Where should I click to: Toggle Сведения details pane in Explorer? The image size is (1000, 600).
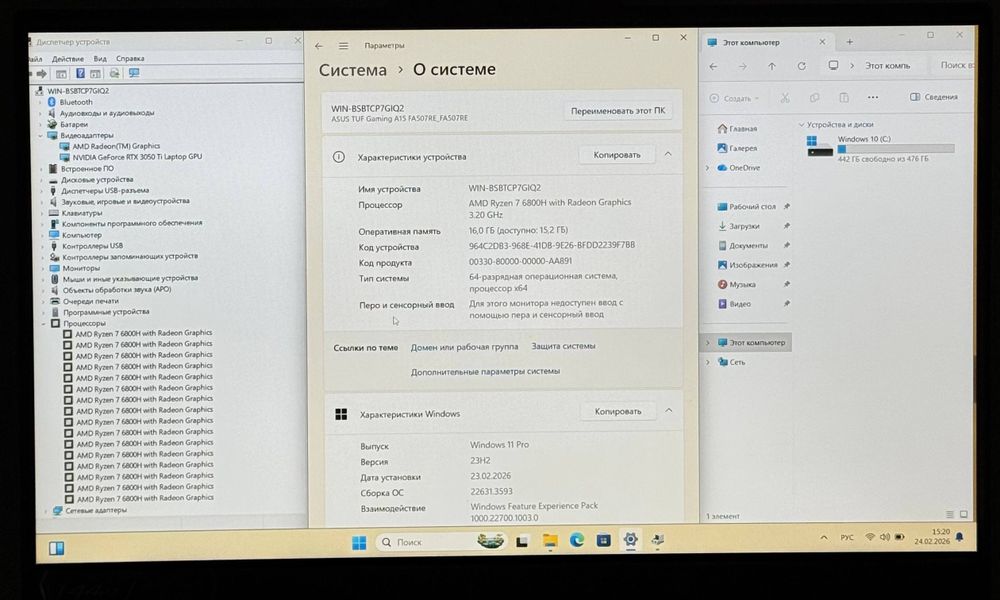(934, 97)
